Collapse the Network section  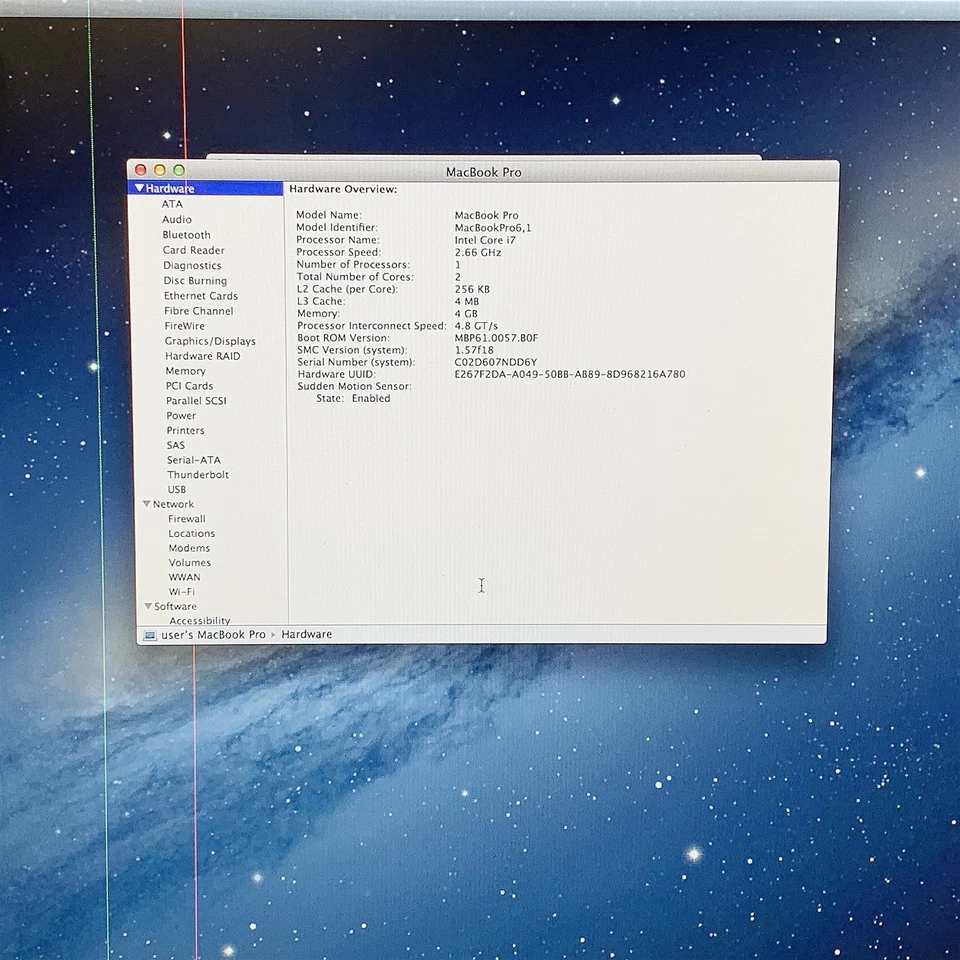(x=147, y=504)
